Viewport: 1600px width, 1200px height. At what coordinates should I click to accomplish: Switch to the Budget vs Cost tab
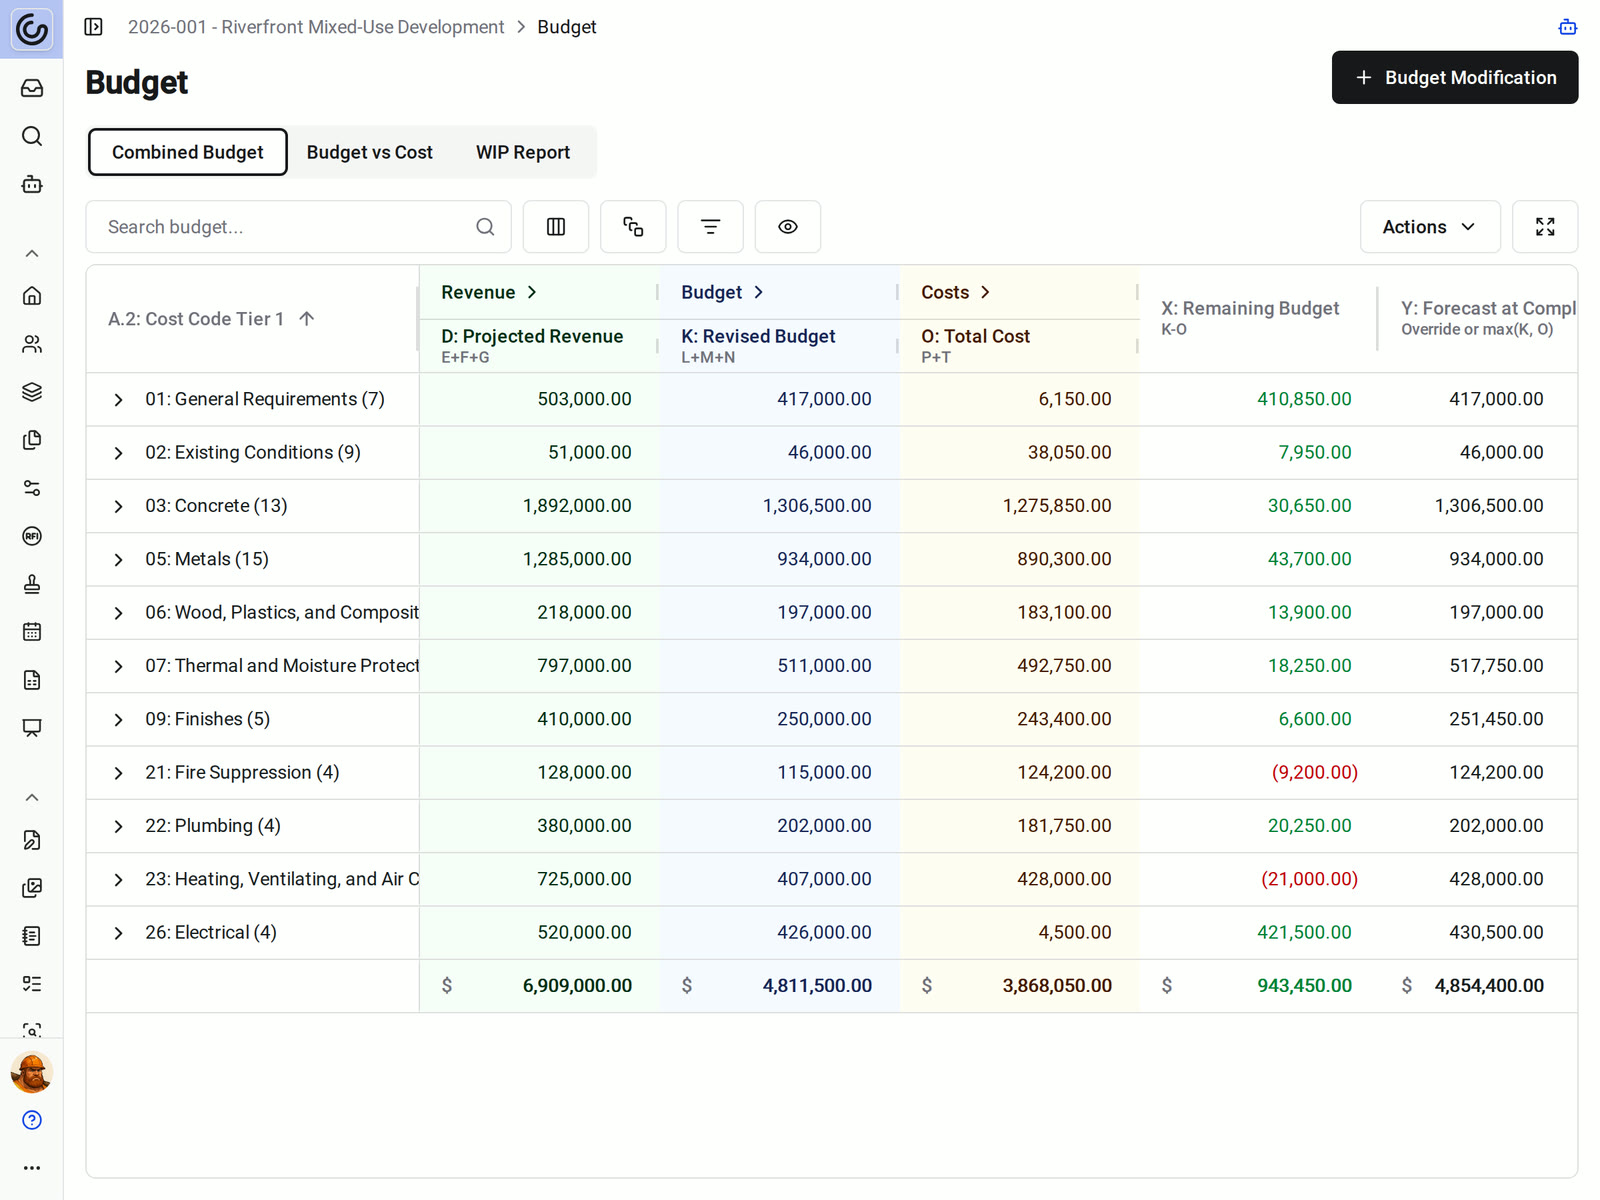370,152
